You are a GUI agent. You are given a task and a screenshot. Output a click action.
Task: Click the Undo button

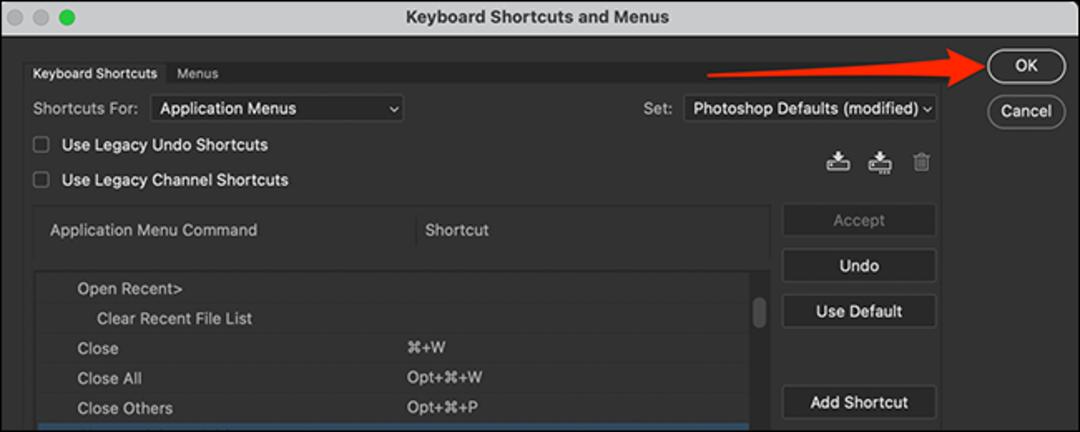859,265
